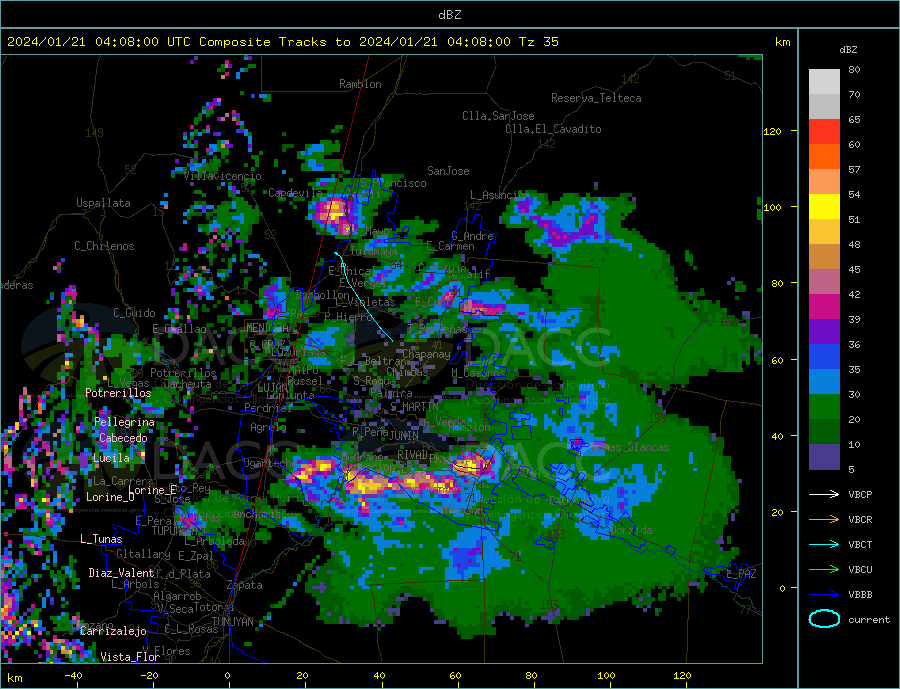Screen dimensions: 900x689
Task: Click the orange VBCR arrow in legend
Action: 824,520
